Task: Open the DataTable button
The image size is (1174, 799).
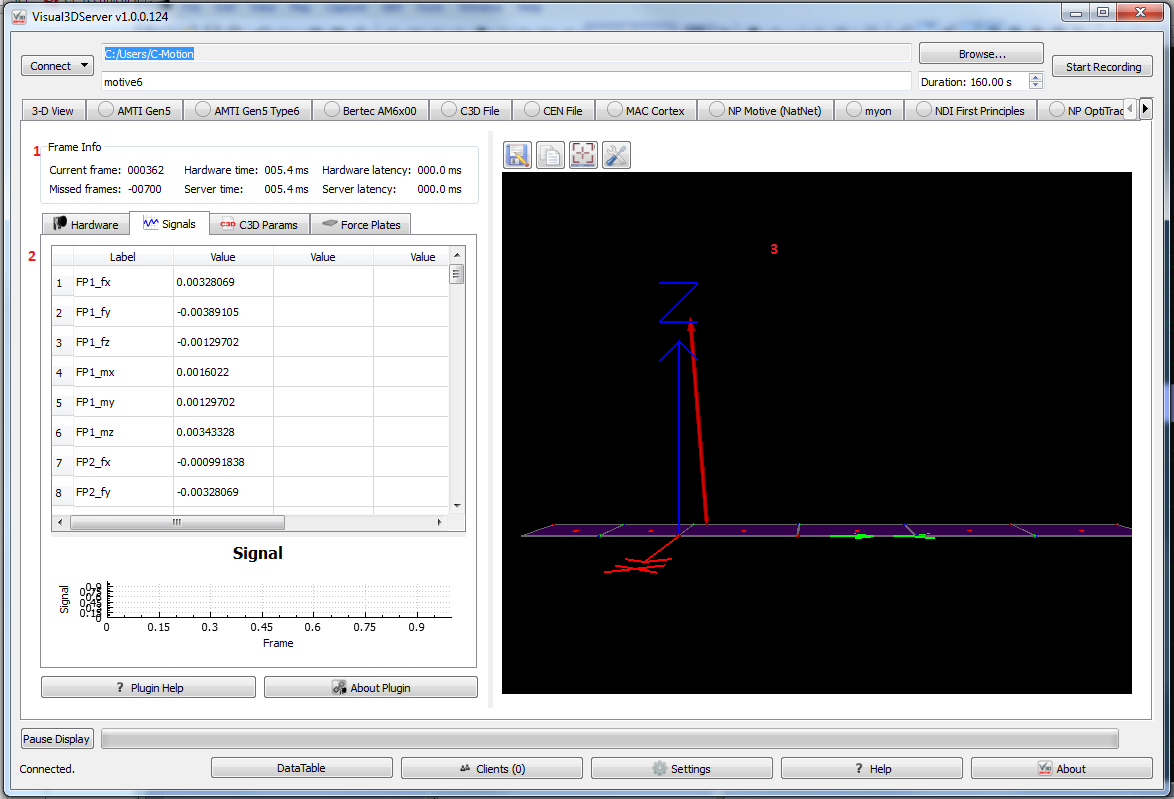Action: point(302,768)
